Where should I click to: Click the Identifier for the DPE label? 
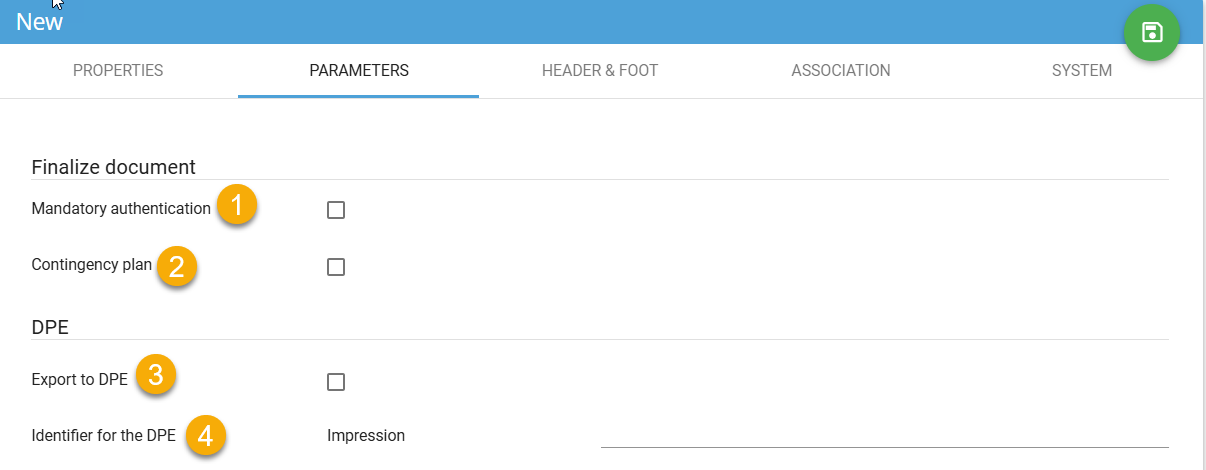pyautogui.click(x=104, y=436)
